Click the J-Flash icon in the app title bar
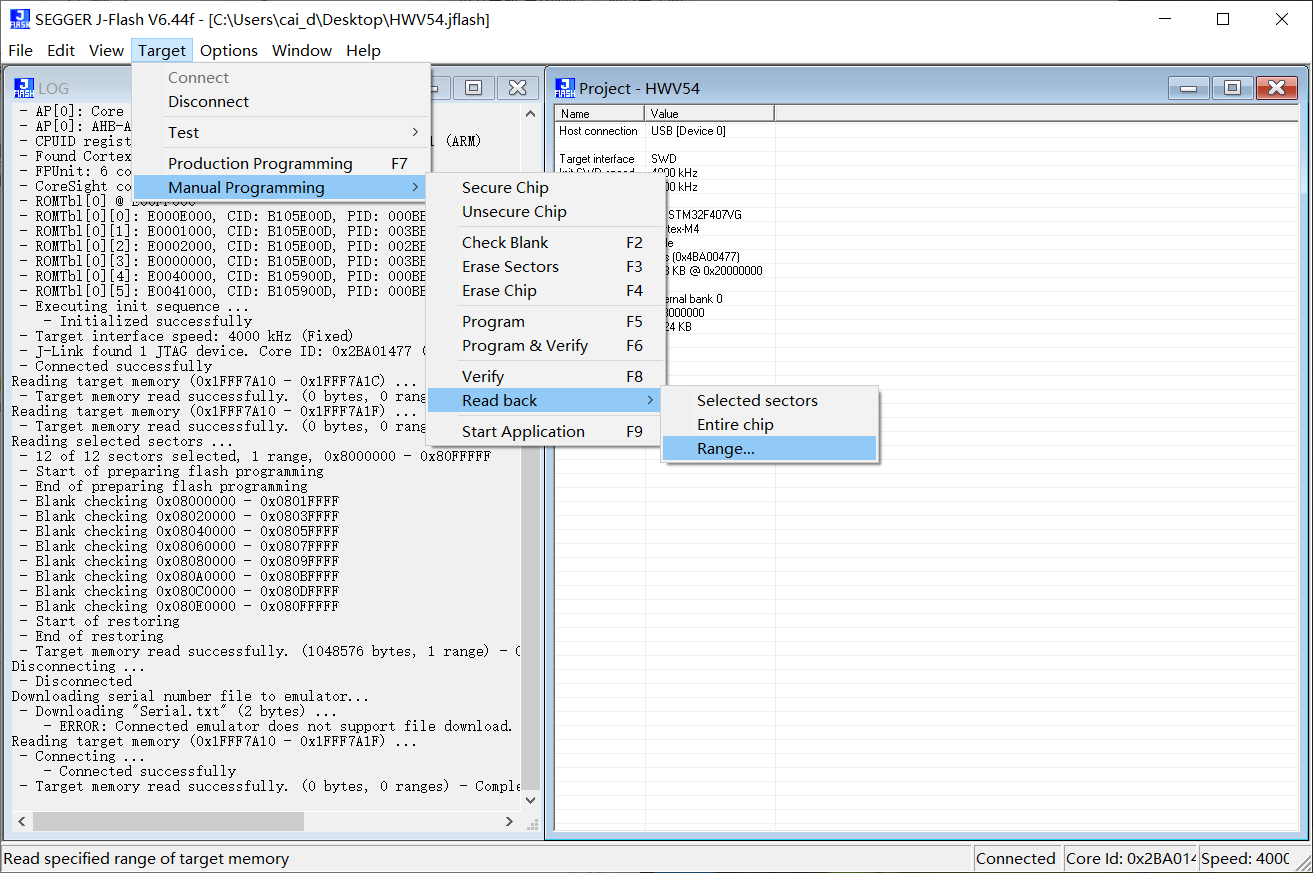This screenshot has height=873, width=1313. pyautogui.click(x=20, y=18)
